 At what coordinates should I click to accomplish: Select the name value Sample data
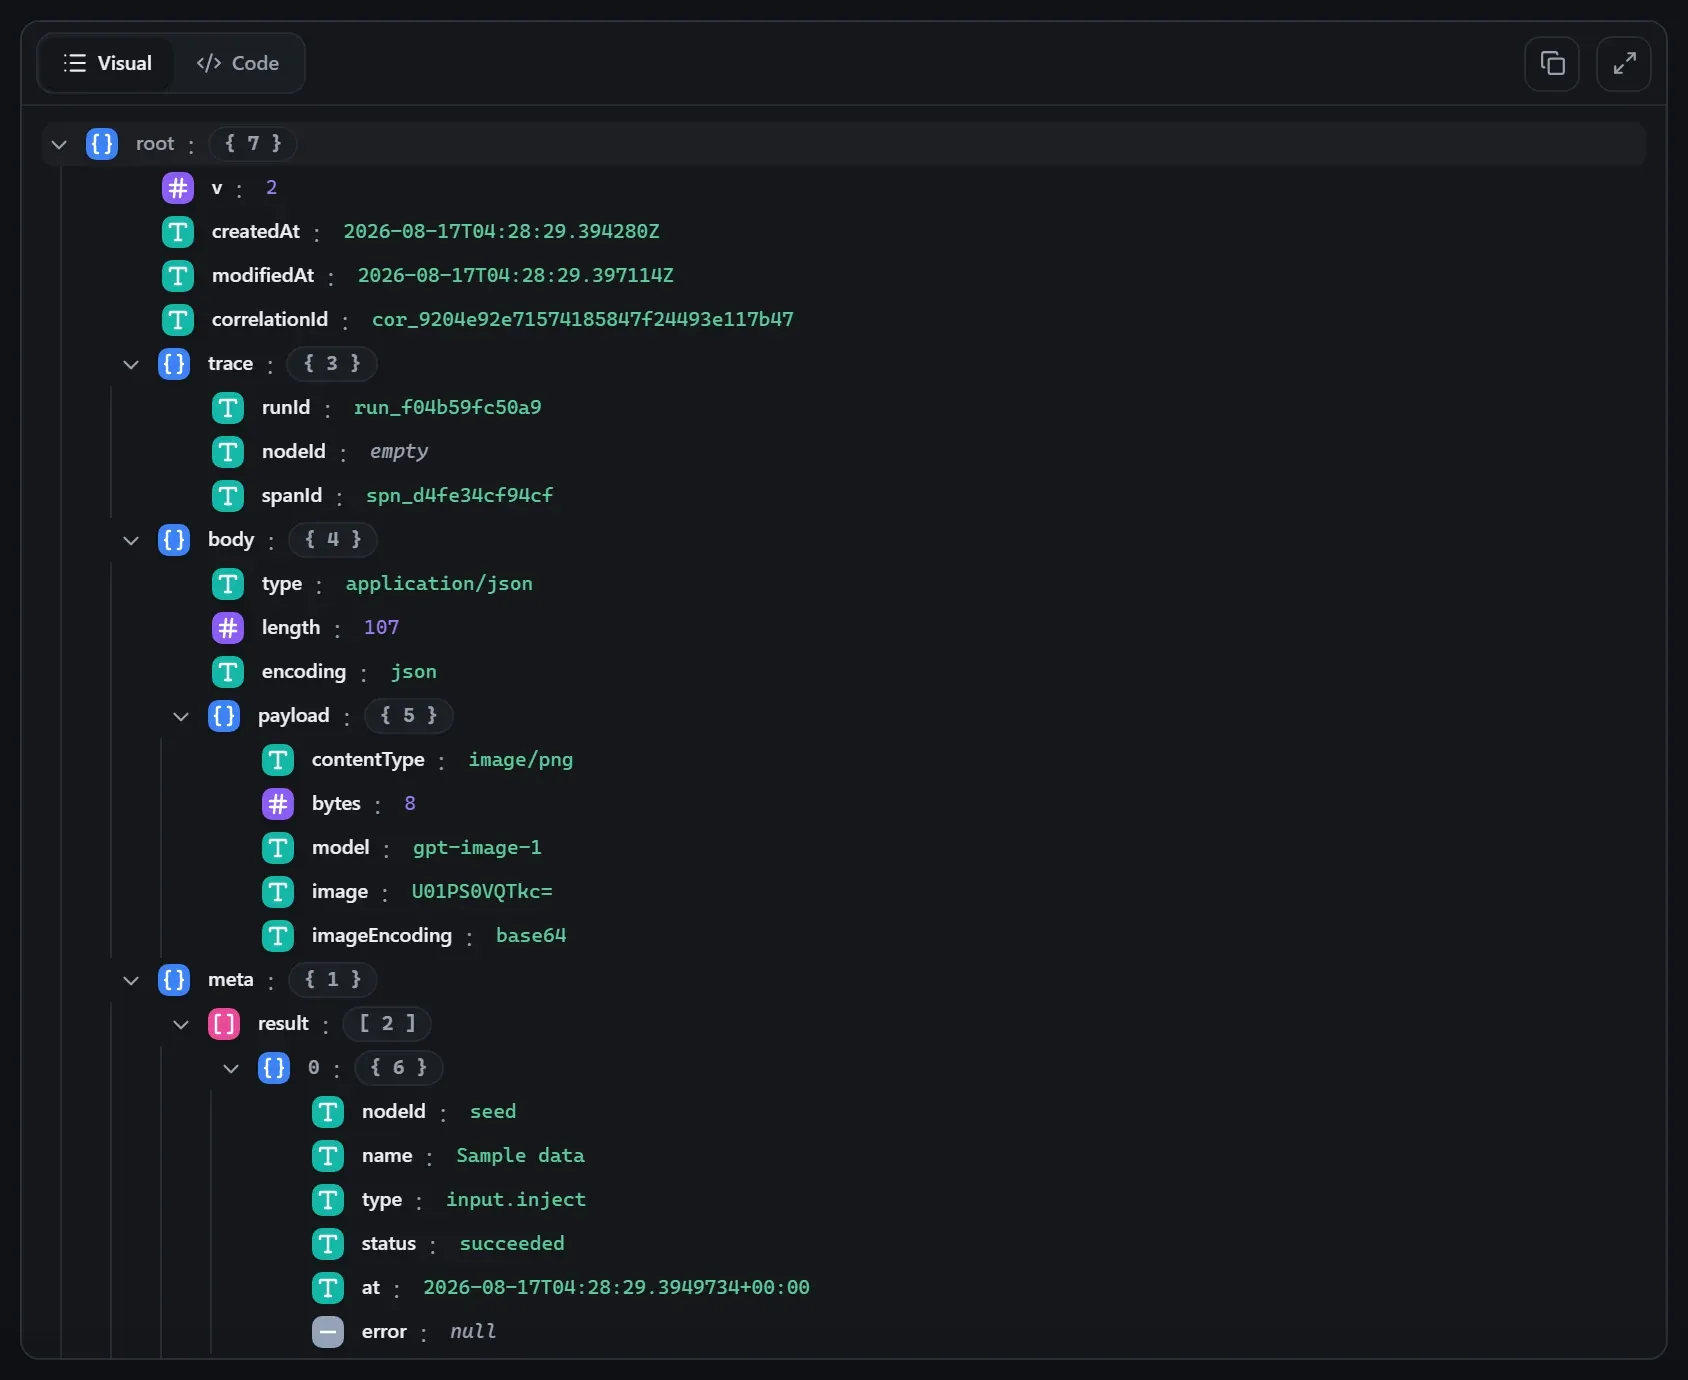[520, 1156]
